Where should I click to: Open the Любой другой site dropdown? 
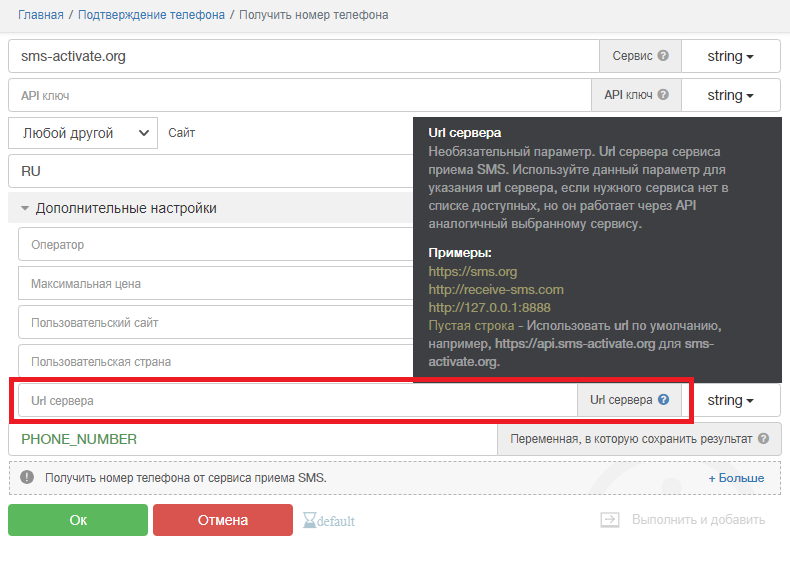83,133
